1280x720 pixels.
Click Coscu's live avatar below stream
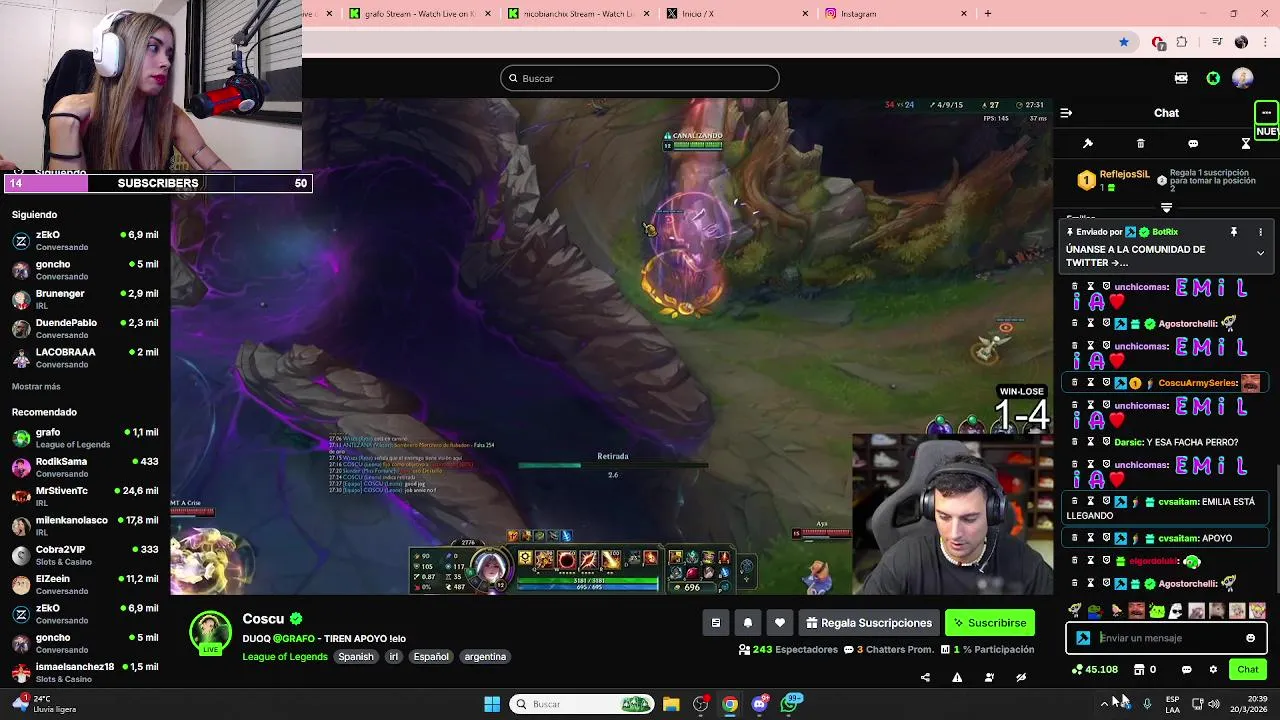(x=210, y=633)
